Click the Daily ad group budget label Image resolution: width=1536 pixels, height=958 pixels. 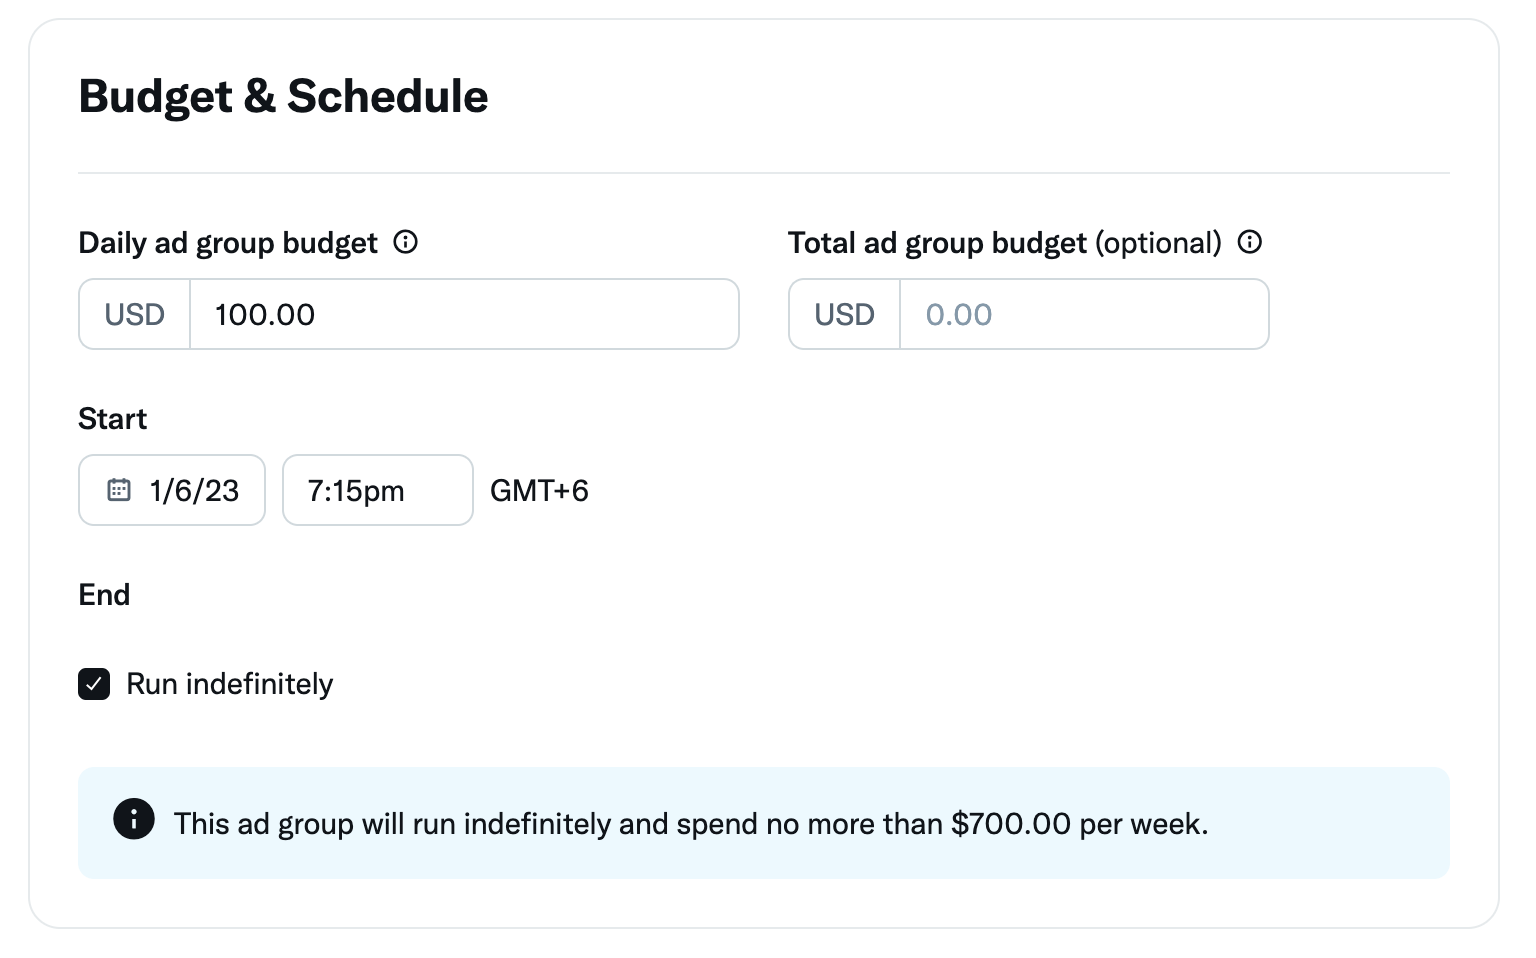(228, 243)
